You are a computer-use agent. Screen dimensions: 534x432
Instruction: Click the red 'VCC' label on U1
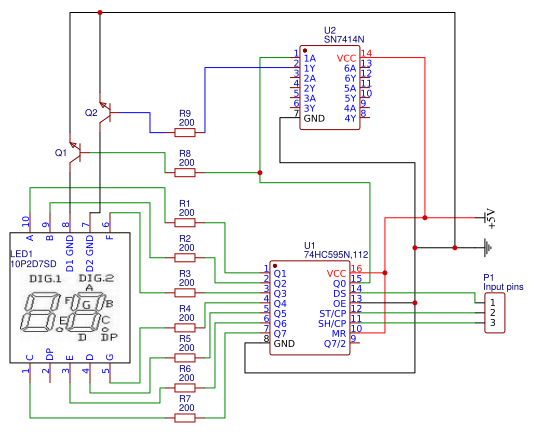click(x=336, y=274)
